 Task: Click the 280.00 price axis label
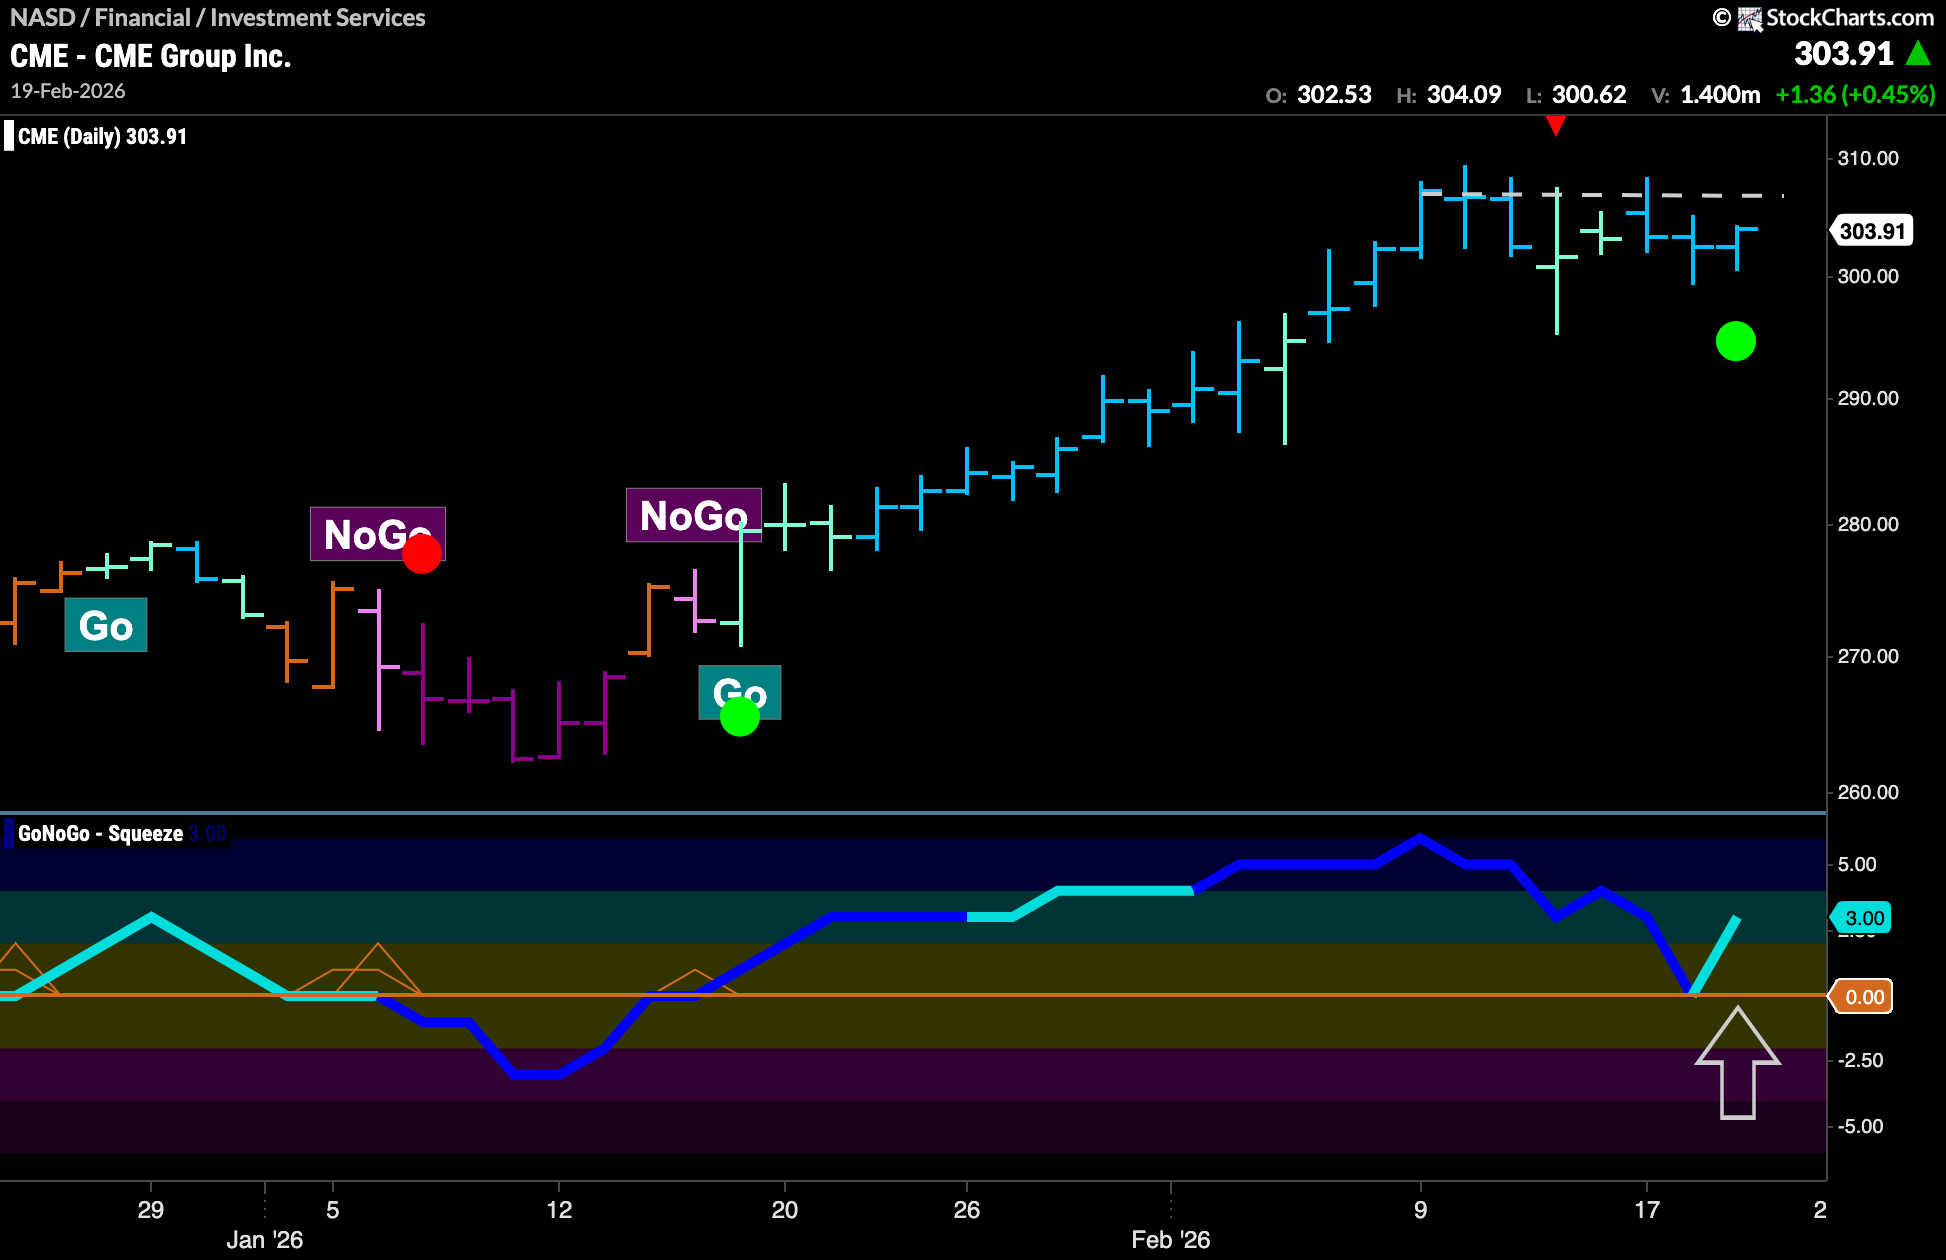click(1868, 524)
